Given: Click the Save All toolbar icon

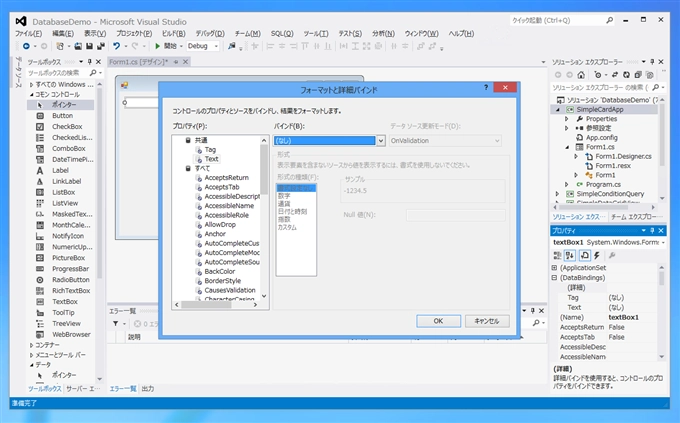Looking at the screenshot, I should (101, 46).
